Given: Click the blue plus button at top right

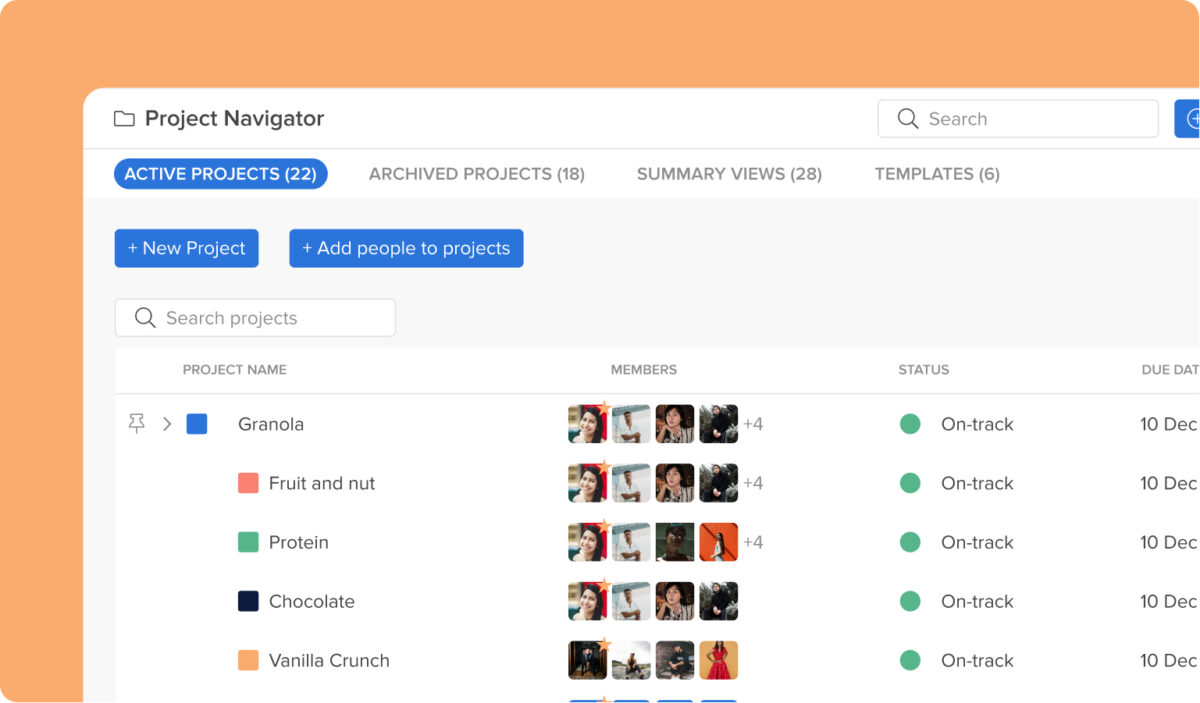Looking at the screenshot, I should 1188,119.
